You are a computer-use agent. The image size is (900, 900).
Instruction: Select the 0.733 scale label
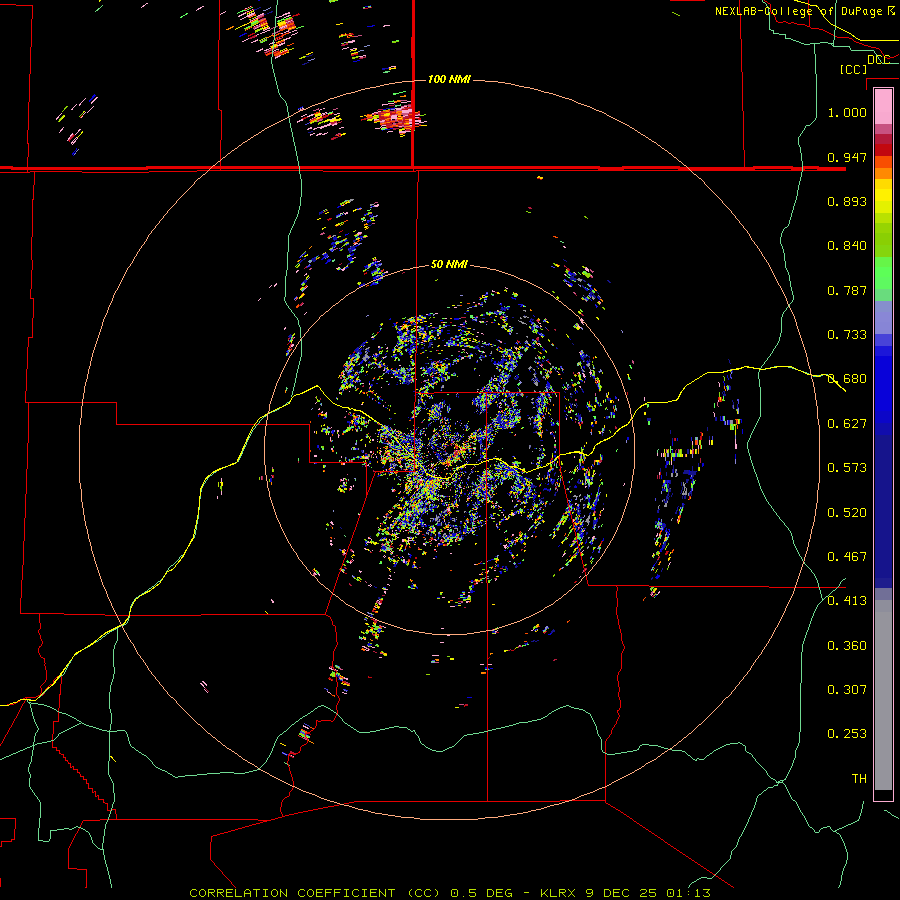(847, 335)
